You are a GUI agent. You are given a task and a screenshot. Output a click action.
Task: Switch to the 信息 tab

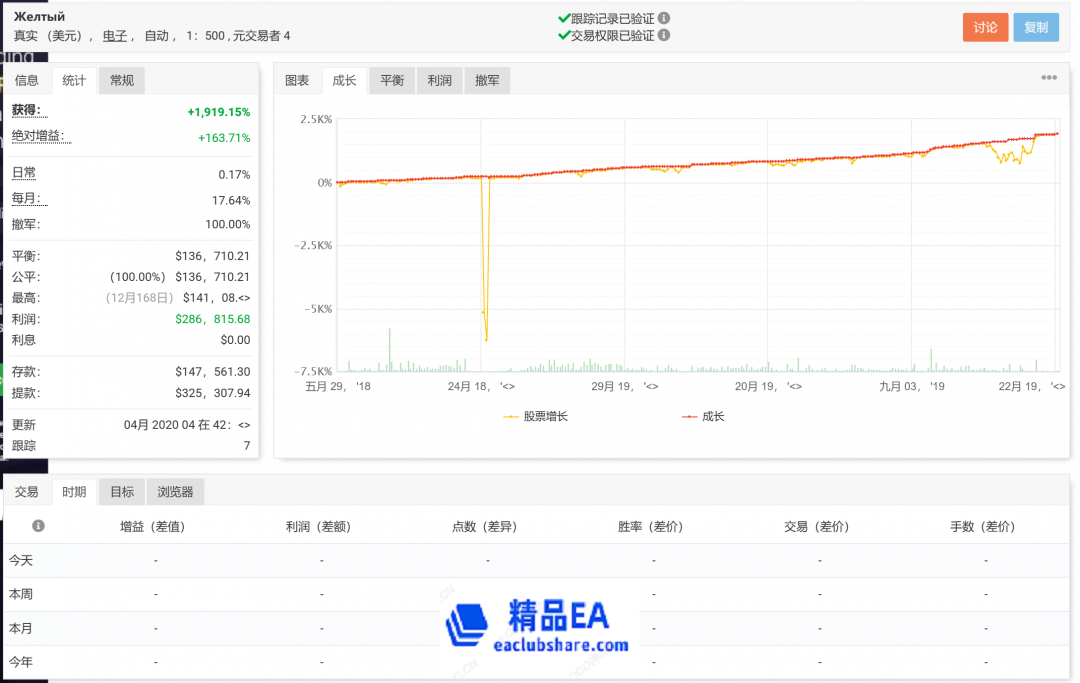coord(27,81)
